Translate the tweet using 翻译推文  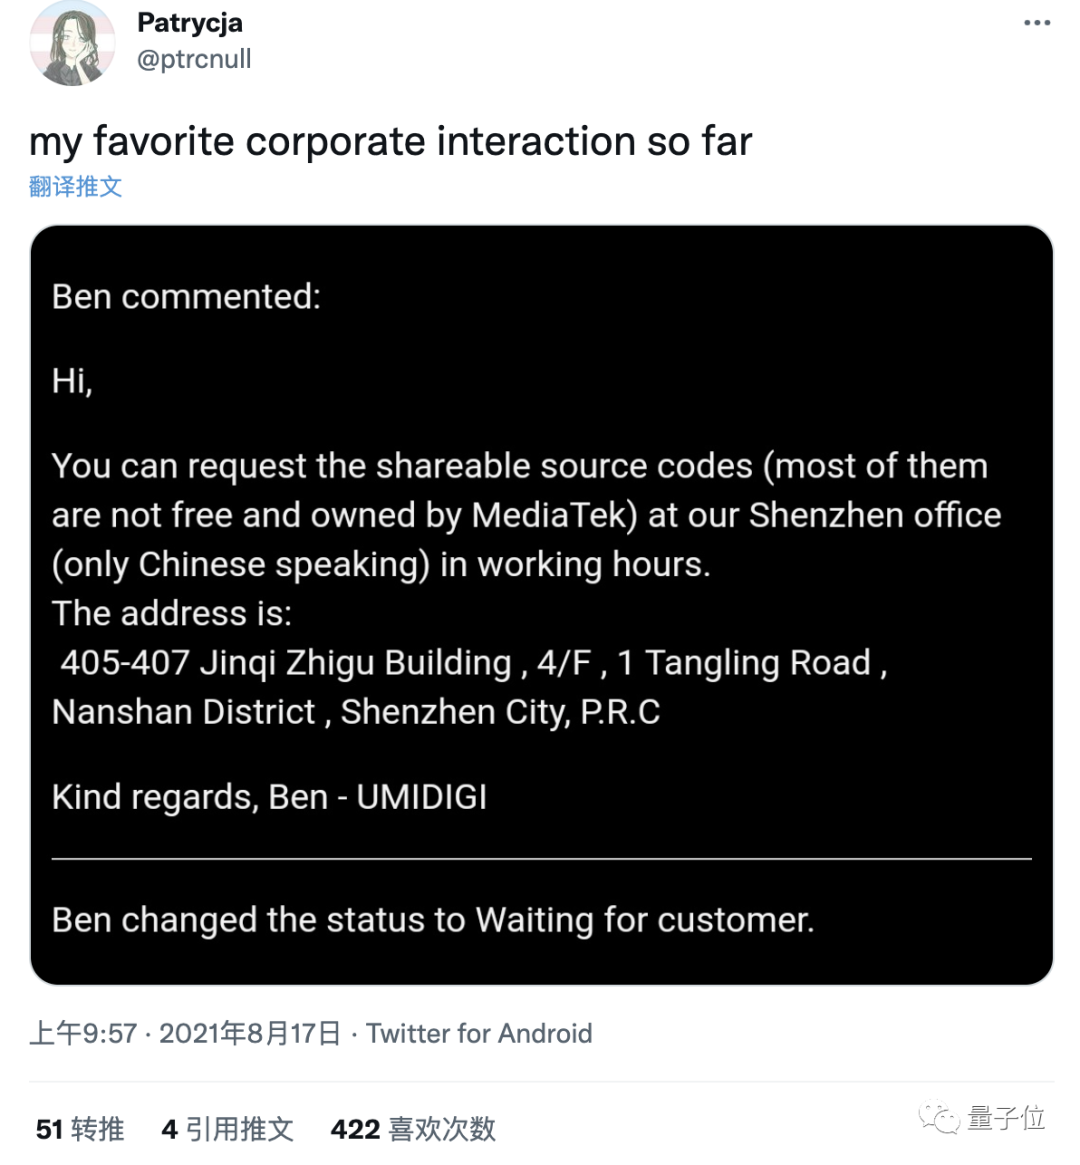click(74, 186)
